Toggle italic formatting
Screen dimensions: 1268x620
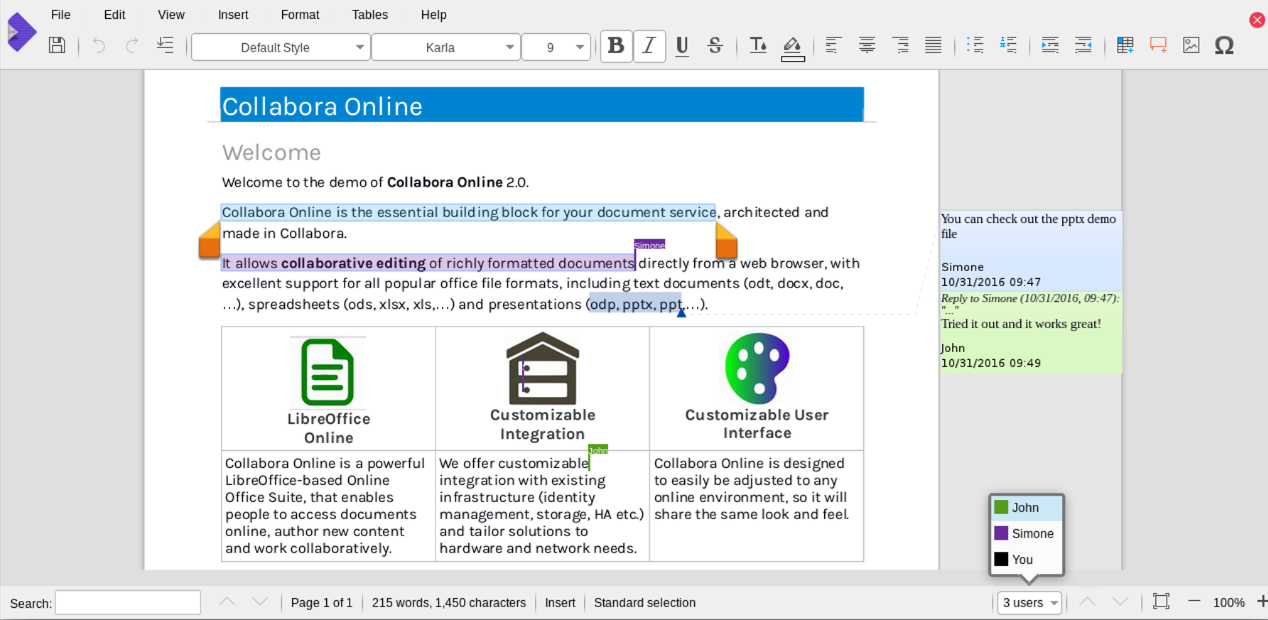pyautogui.click(x=649, y=46)
